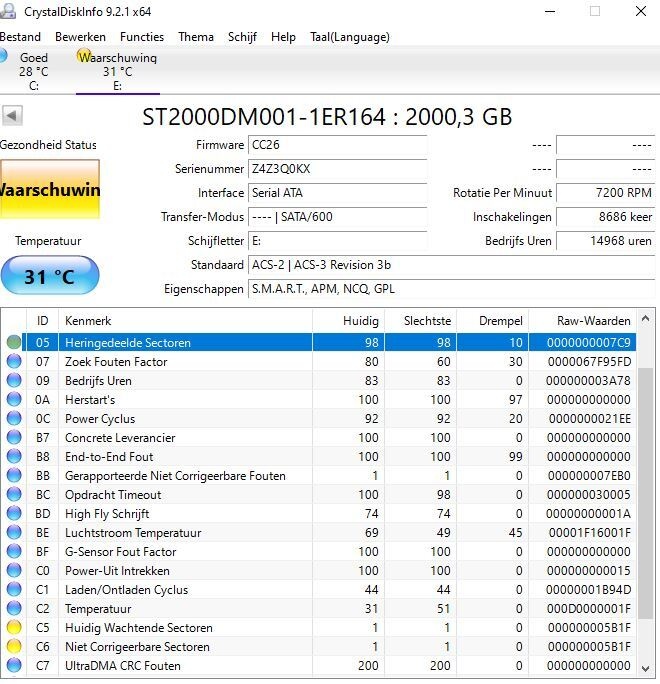Select the Power Cyclus row

(x=318, y=419)
